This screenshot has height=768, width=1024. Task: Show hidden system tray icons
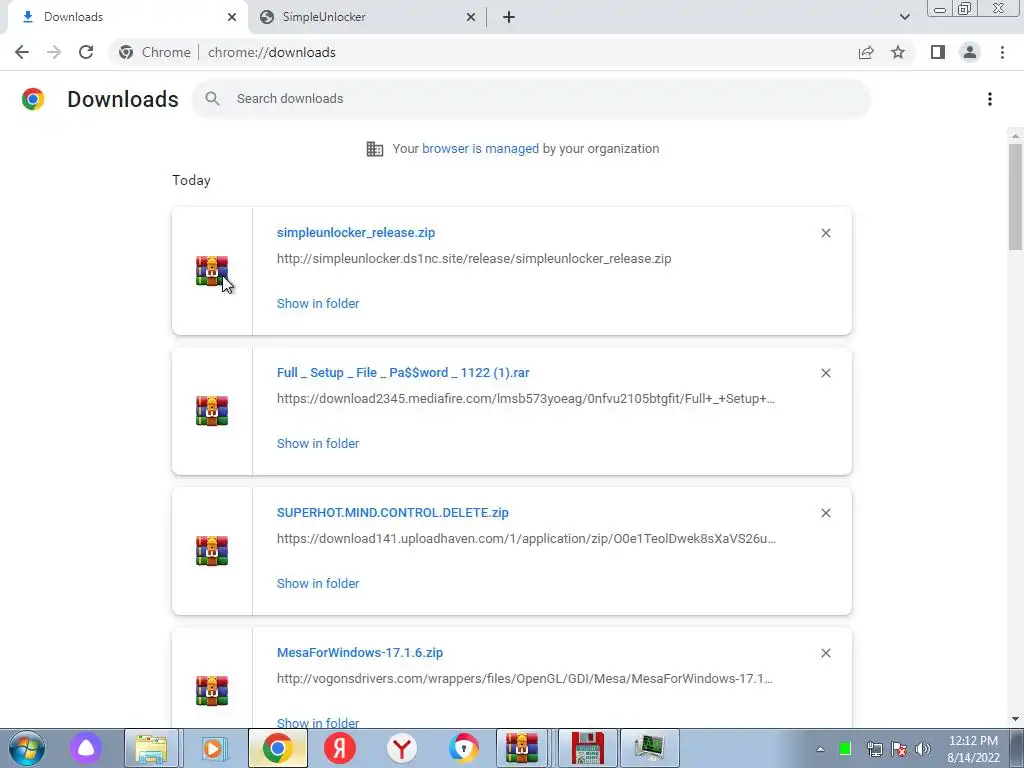pos(820,749)
